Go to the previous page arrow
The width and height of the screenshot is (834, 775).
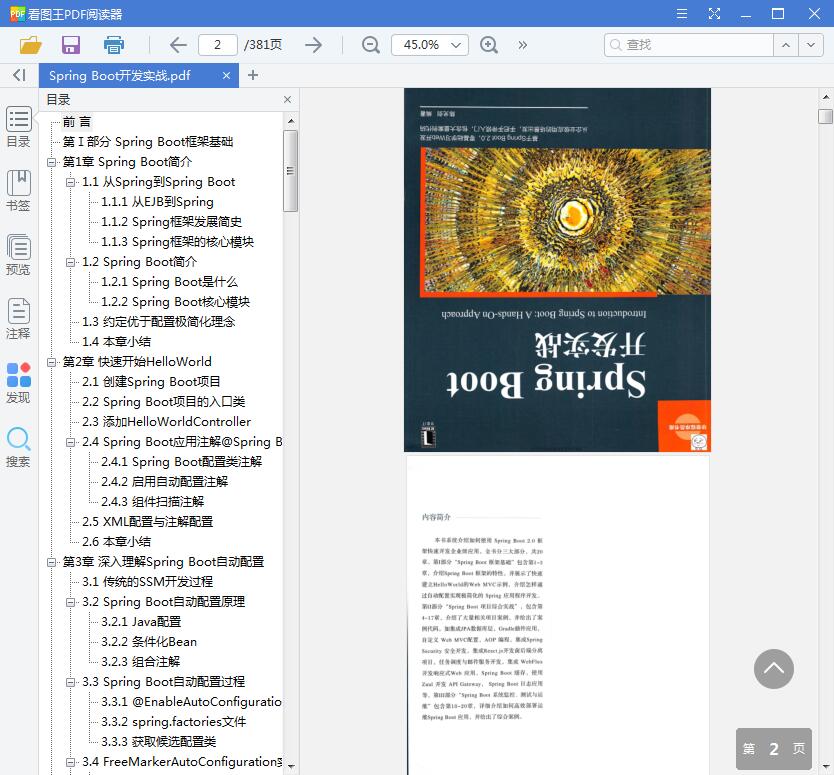click(178, 45)
